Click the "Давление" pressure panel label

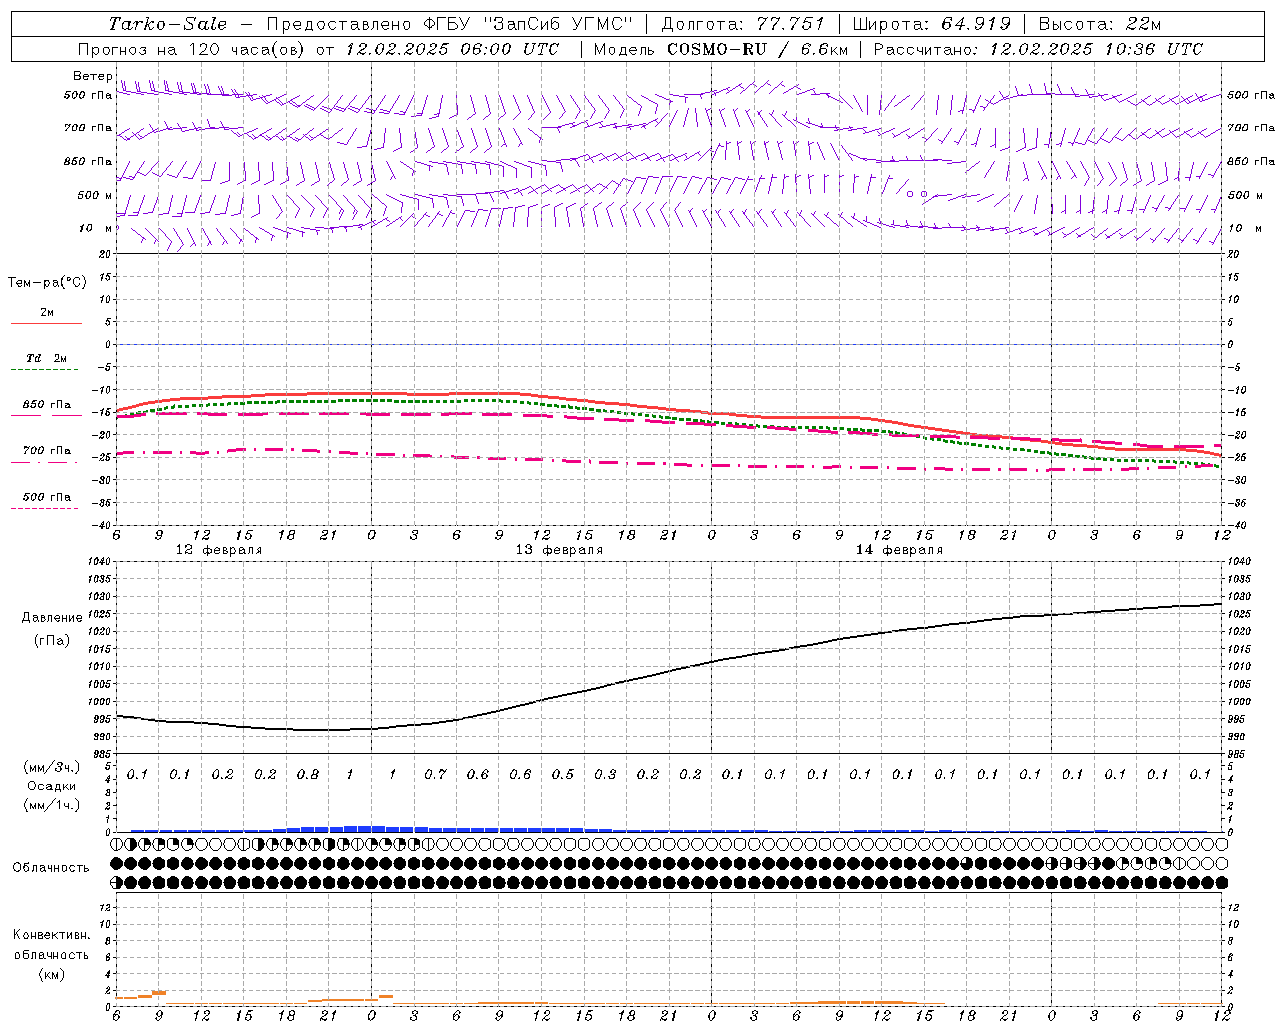[52, 618]
